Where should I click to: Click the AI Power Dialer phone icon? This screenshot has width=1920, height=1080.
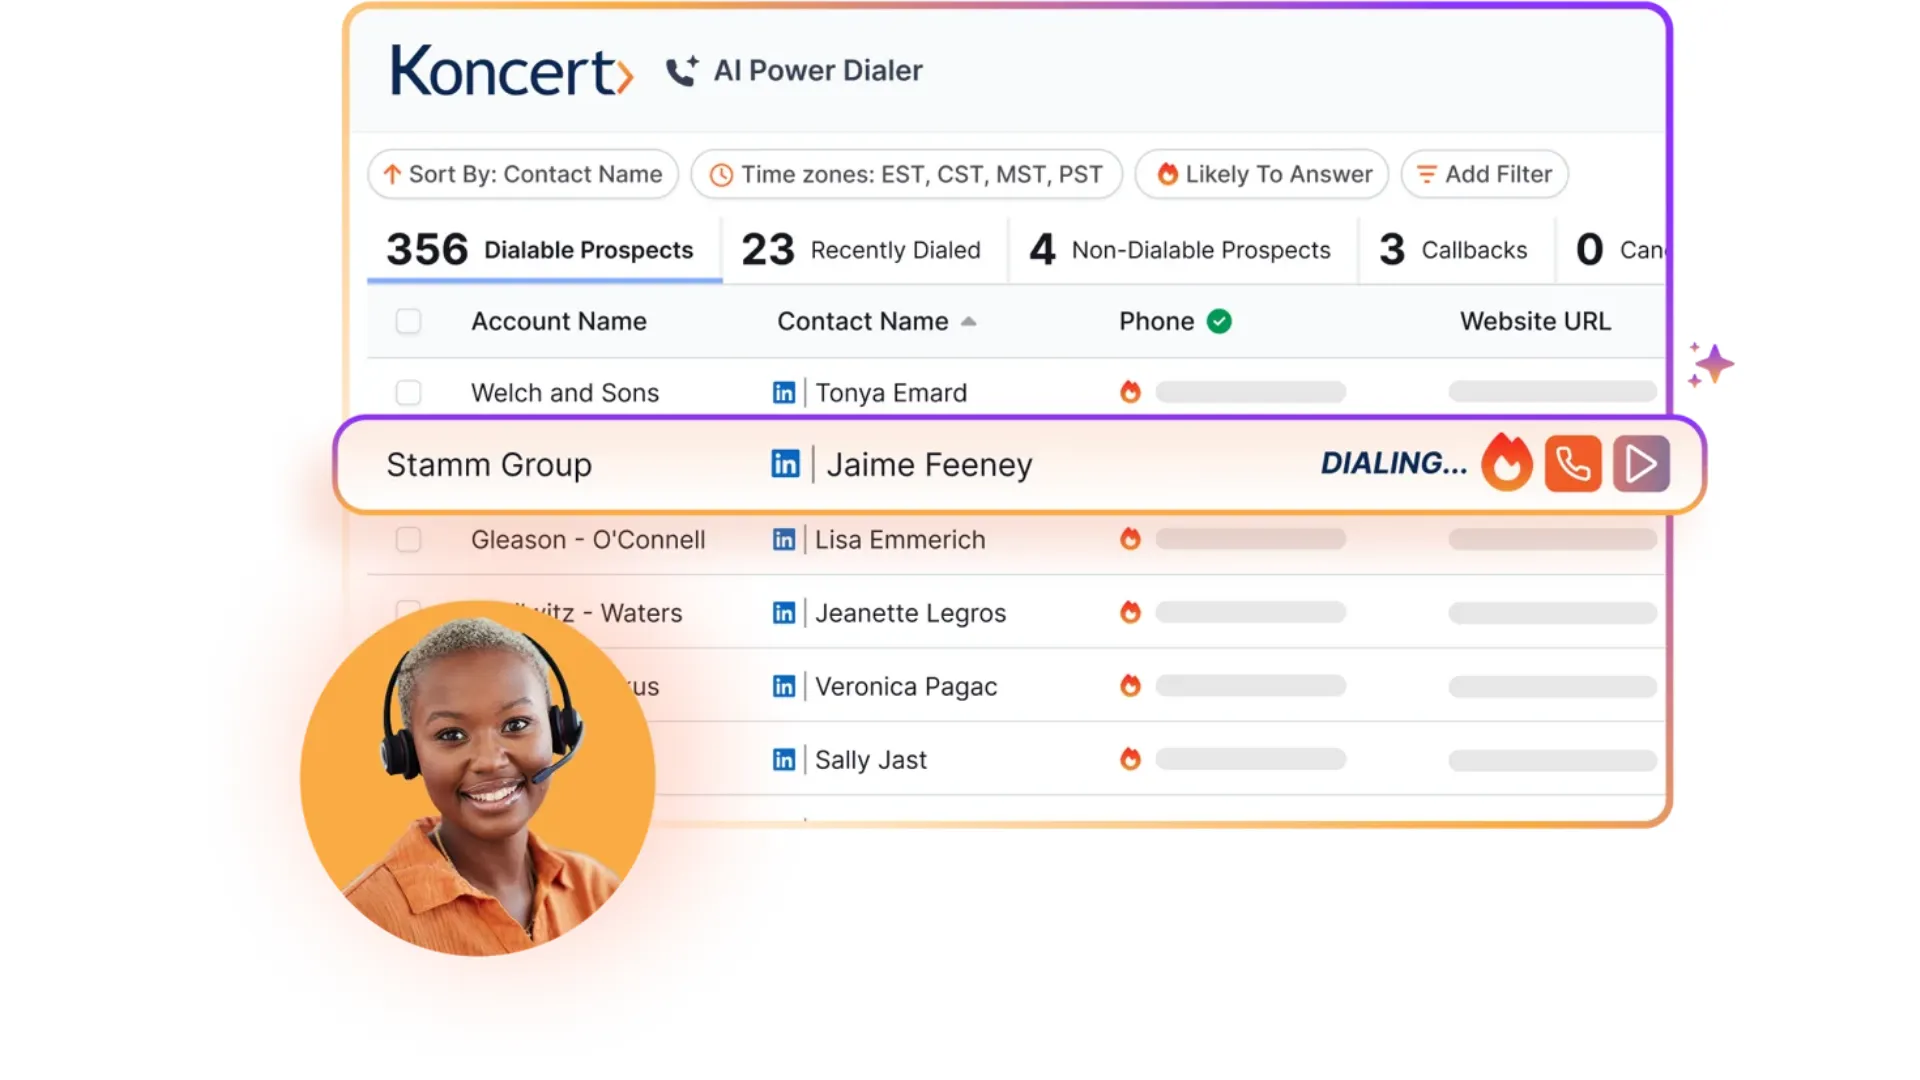click(682, 71)
